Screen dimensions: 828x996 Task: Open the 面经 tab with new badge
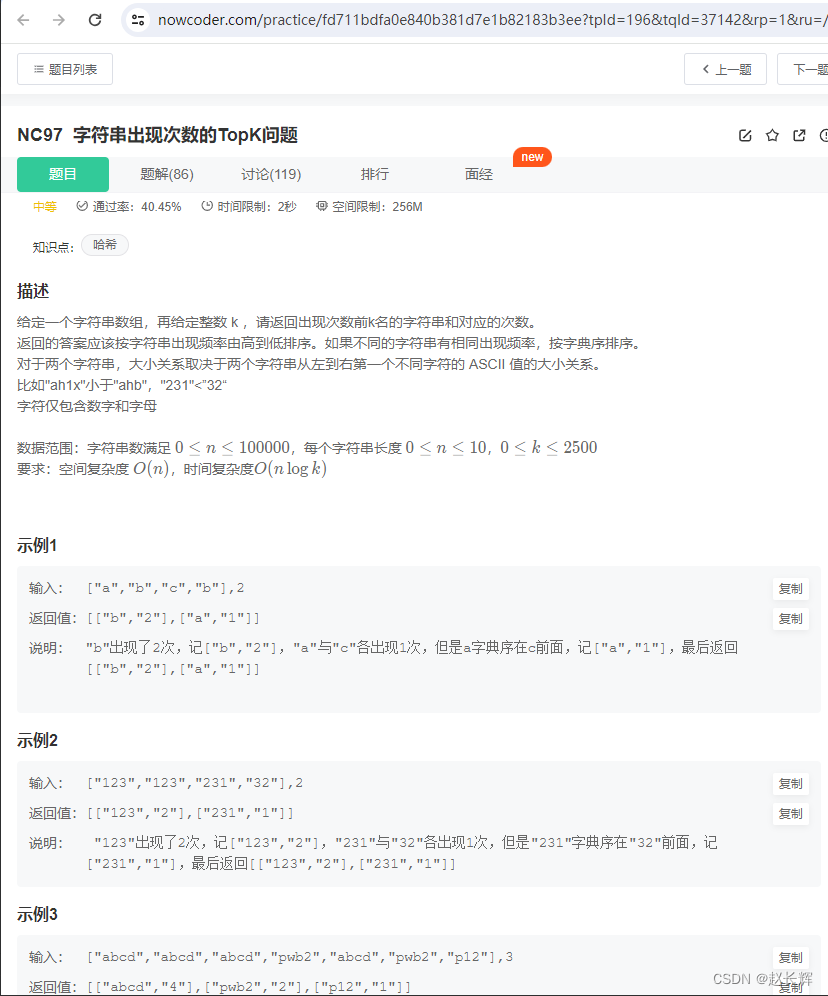478,174
